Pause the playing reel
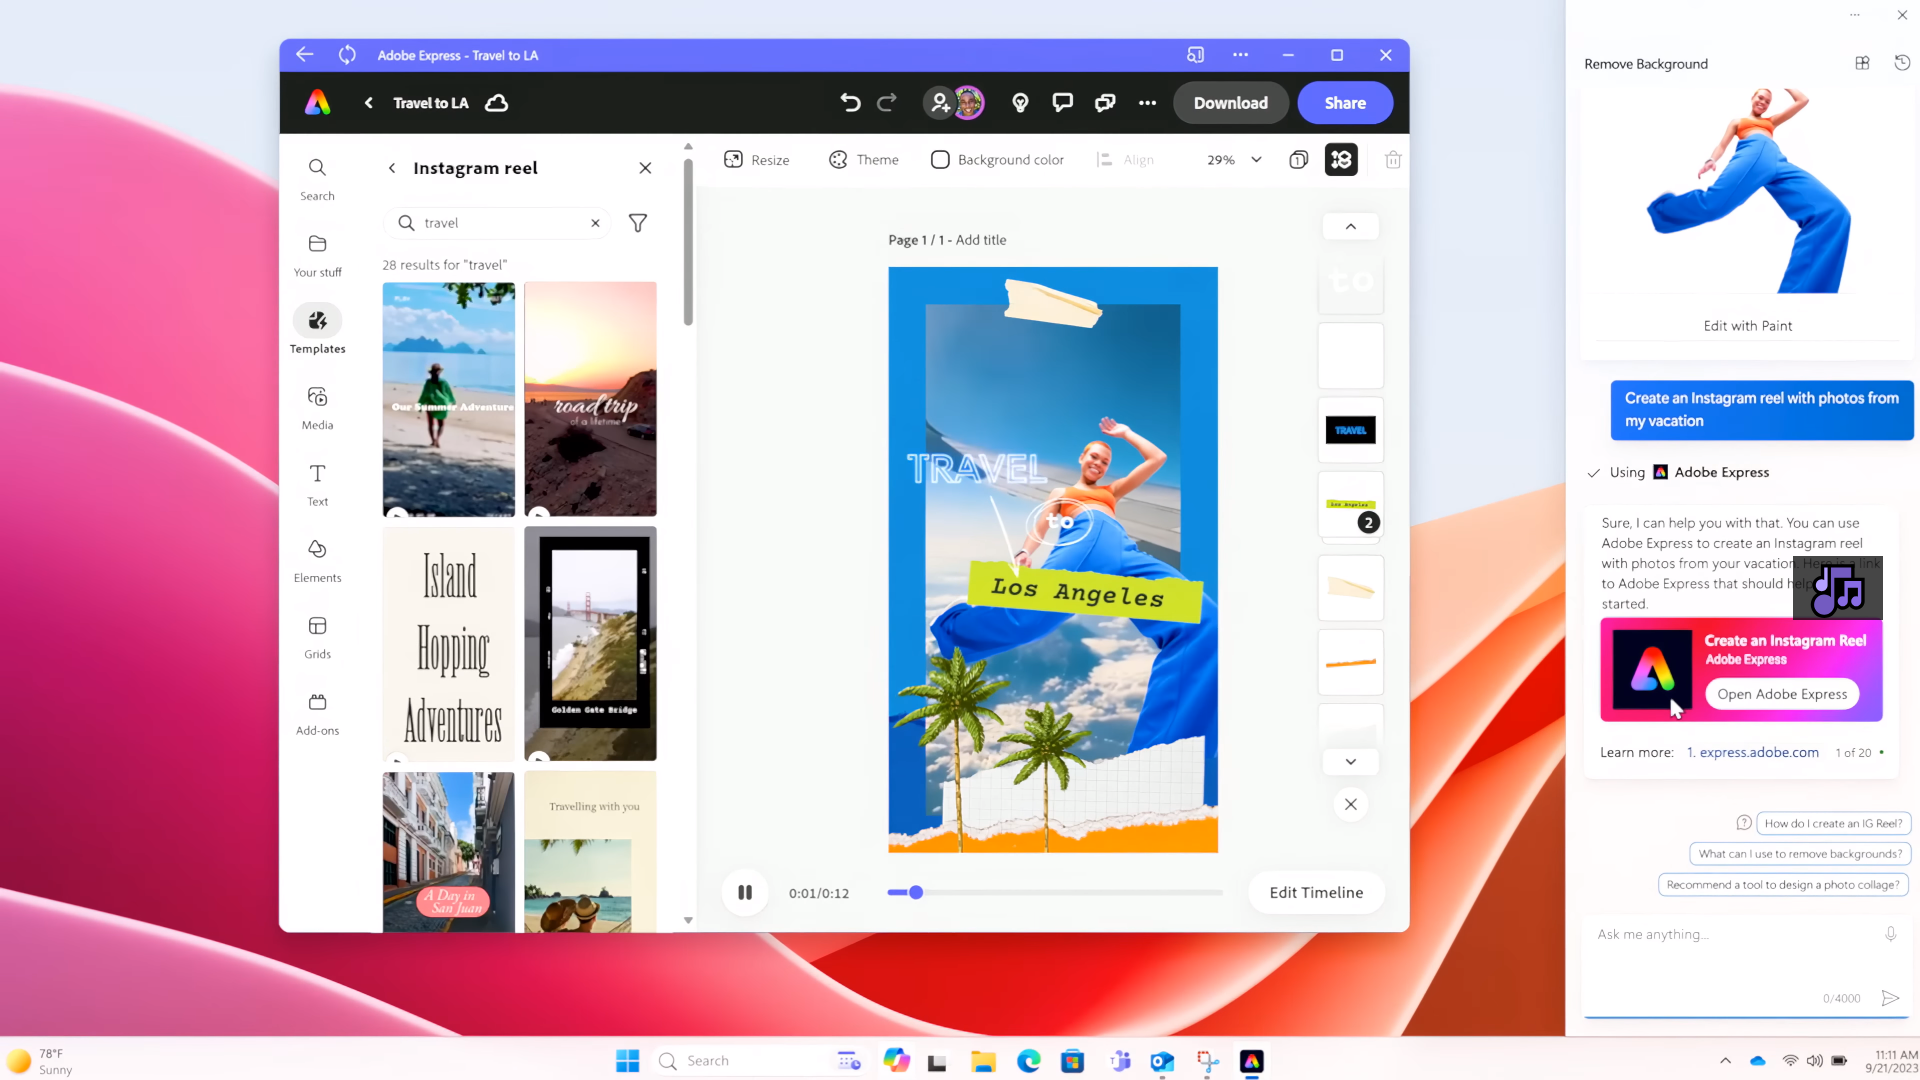1920x1080 pixels. pyautogui.click(x=744, y=892)
